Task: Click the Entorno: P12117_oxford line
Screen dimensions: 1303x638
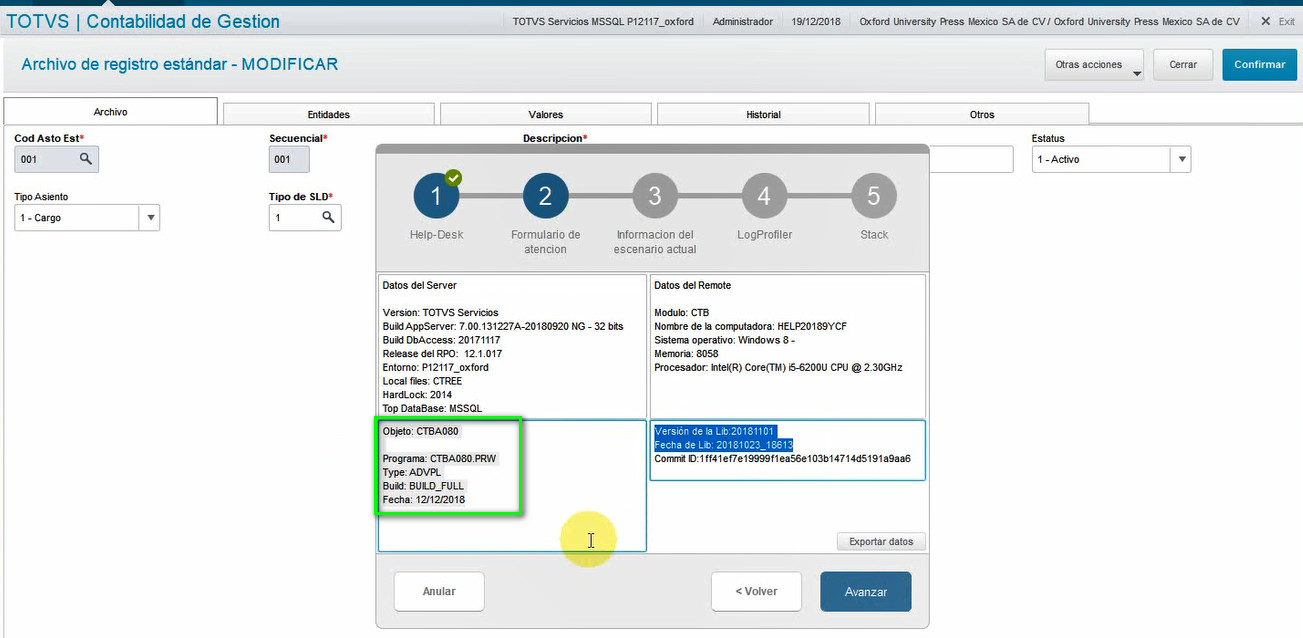Action: pos(435,367)
